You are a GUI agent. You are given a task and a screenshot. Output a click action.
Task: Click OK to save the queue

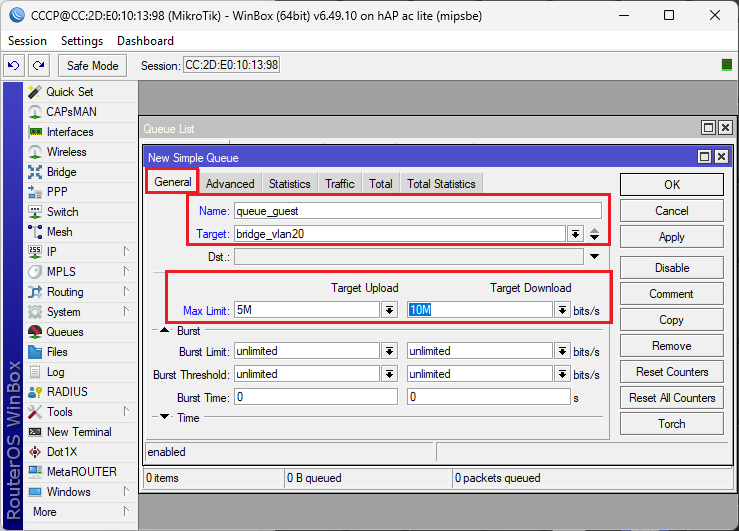[672, 185]
